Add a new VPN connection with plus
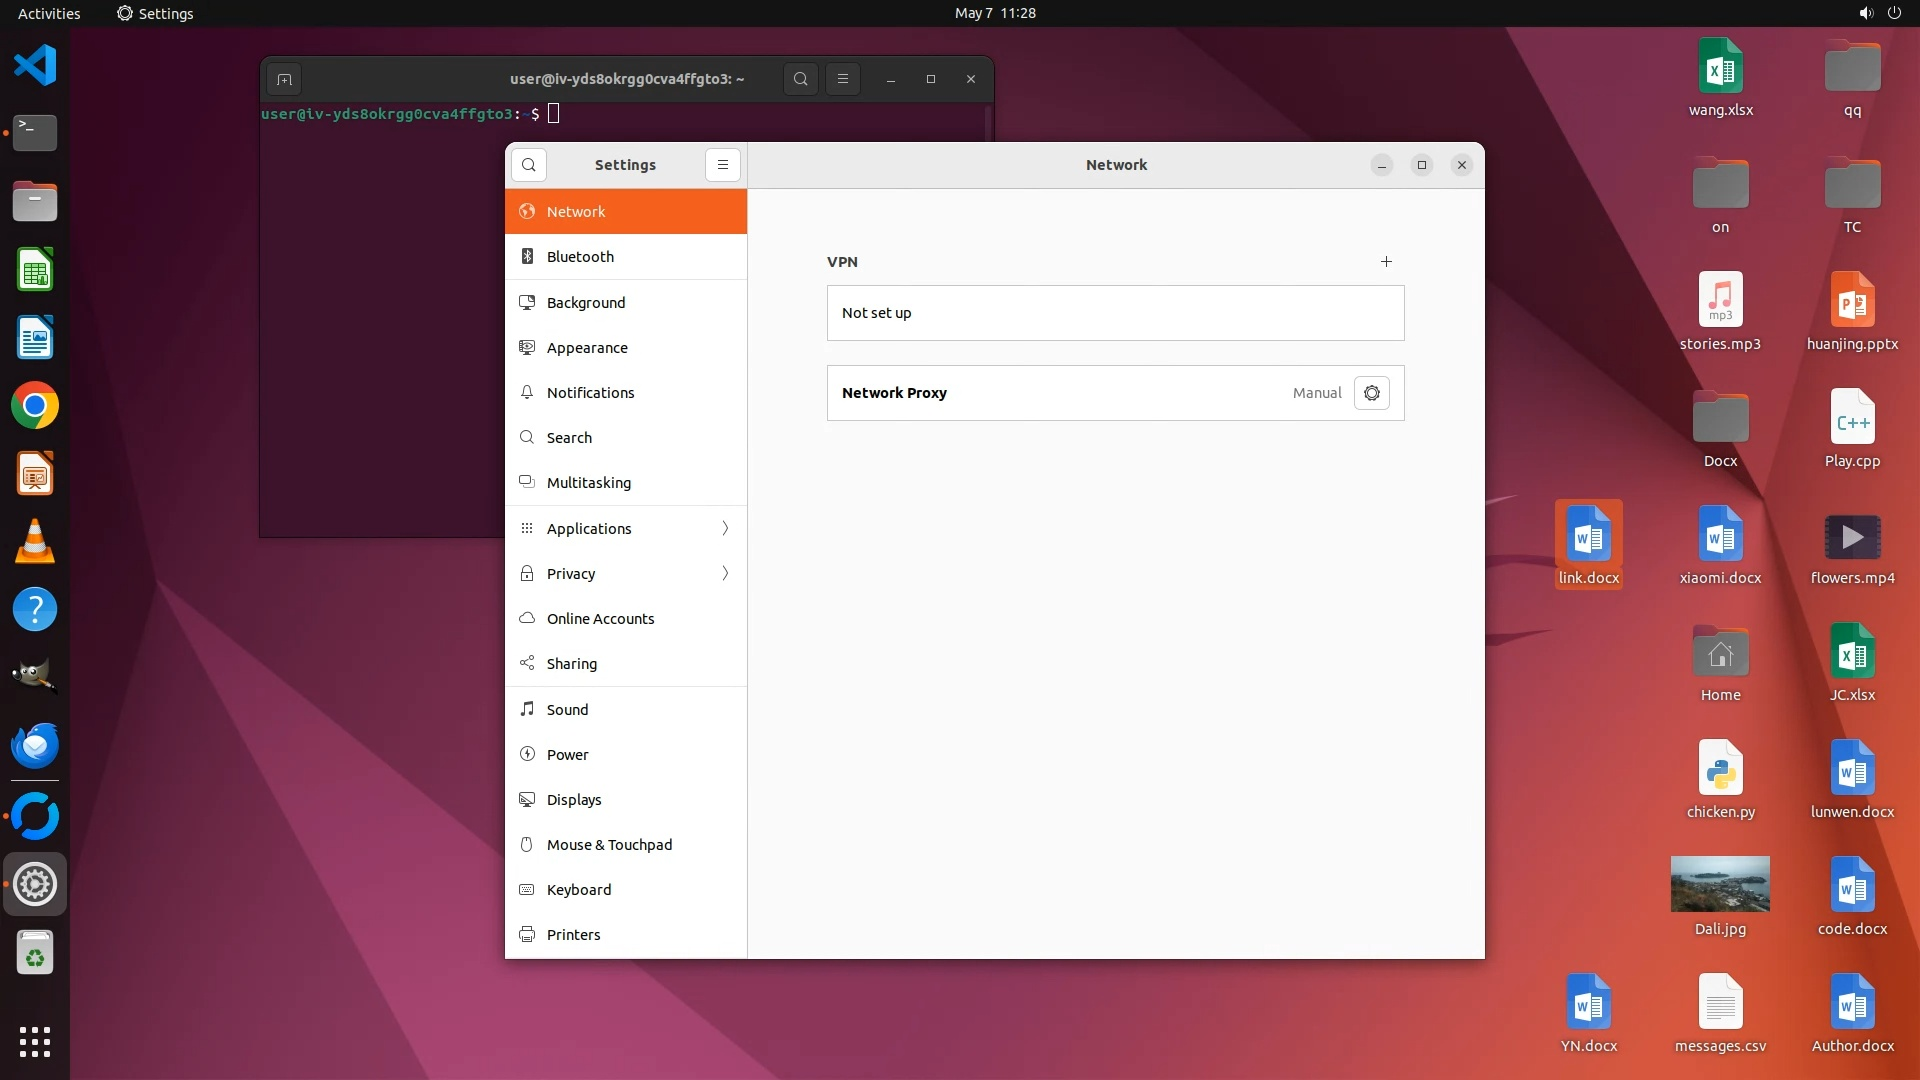1920x1080 pixels. pyautogui.click(x=1386, y=262)
